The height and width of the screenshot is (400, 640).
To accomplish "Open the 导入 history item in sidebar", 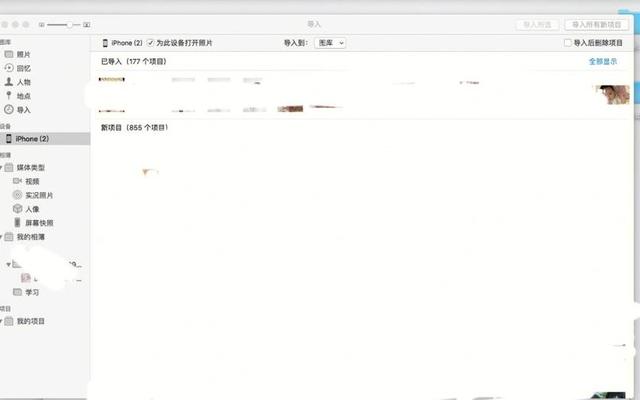I will pos(23,110).
